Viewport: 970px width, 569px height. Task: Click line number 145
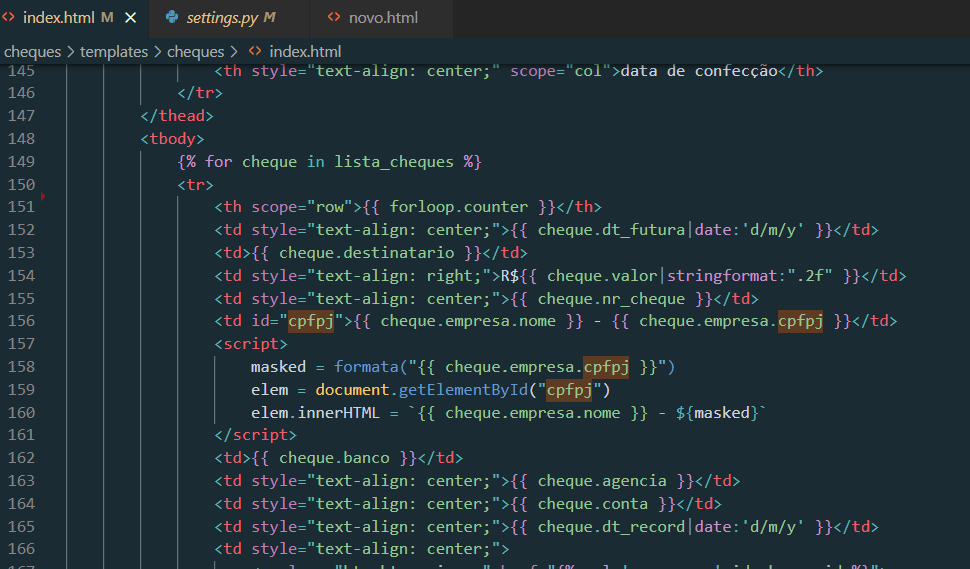pos(22,71)
